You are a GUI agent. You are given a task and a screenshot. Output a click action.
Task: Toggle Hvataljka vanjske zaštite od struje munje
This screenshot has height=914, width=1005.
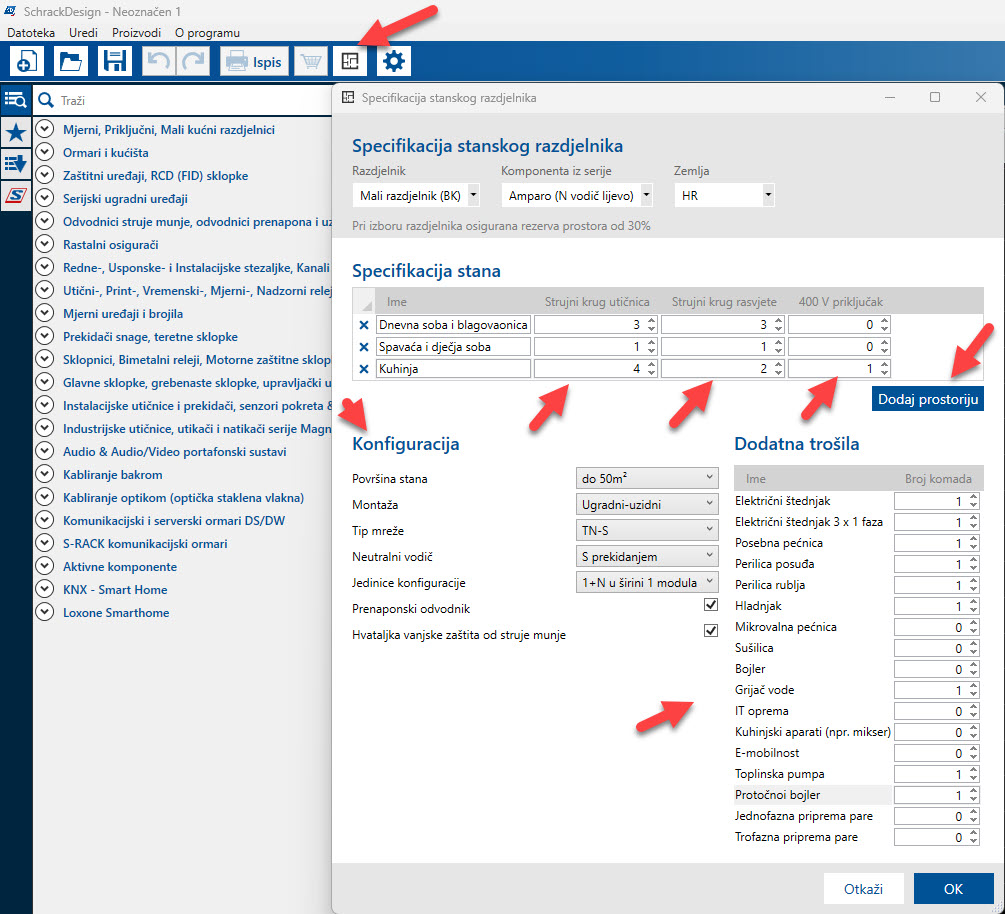[711, 631]
